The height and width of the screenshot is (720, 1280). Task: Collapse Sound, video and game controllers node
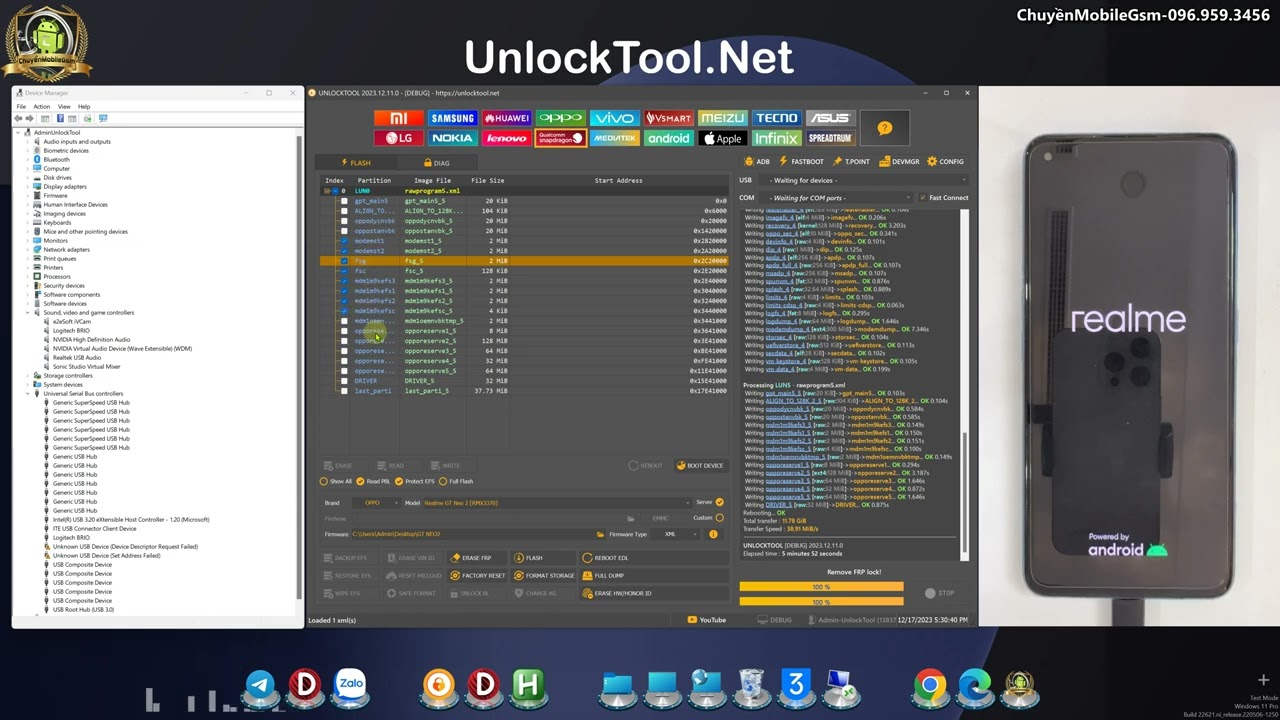[28, 313]
